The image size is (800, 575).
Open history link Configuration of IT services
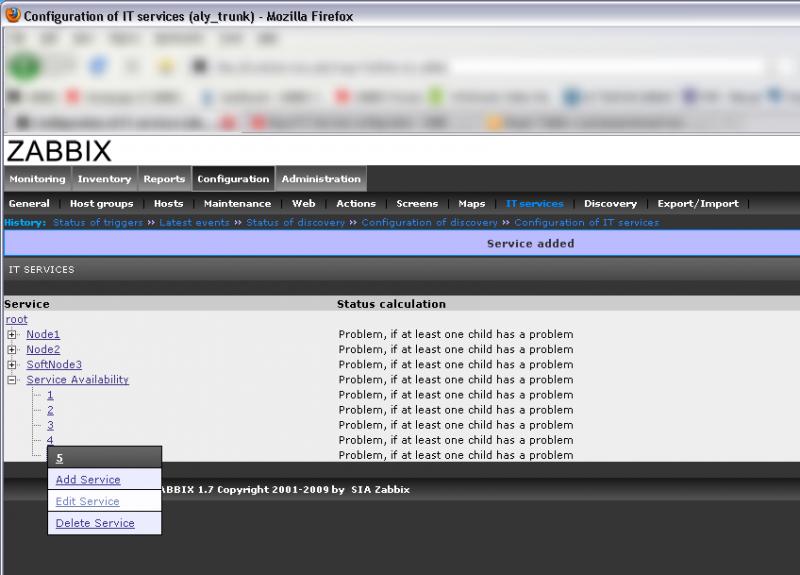click(x=587, y=222)
